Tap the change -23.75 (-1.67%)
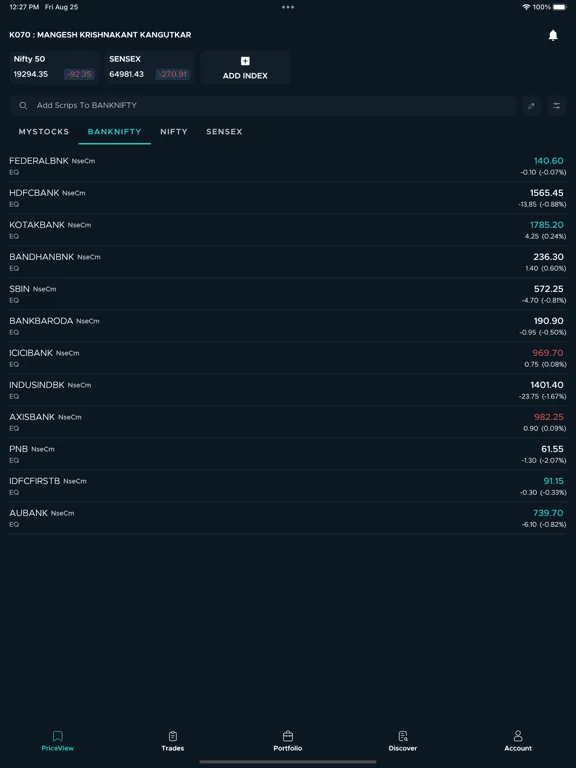Viewport: 576px width, 768px height. (x=542, y=396)
